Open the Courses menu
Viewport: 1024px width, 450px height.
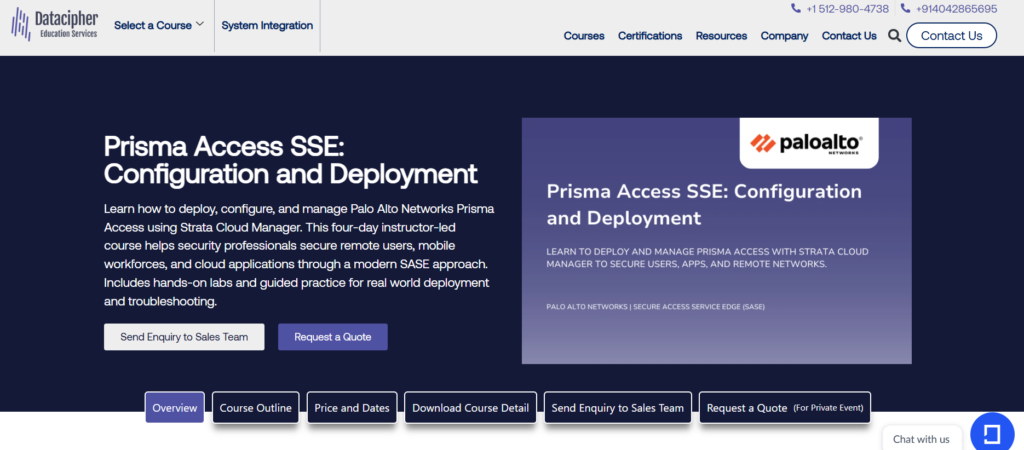point(584,36)
